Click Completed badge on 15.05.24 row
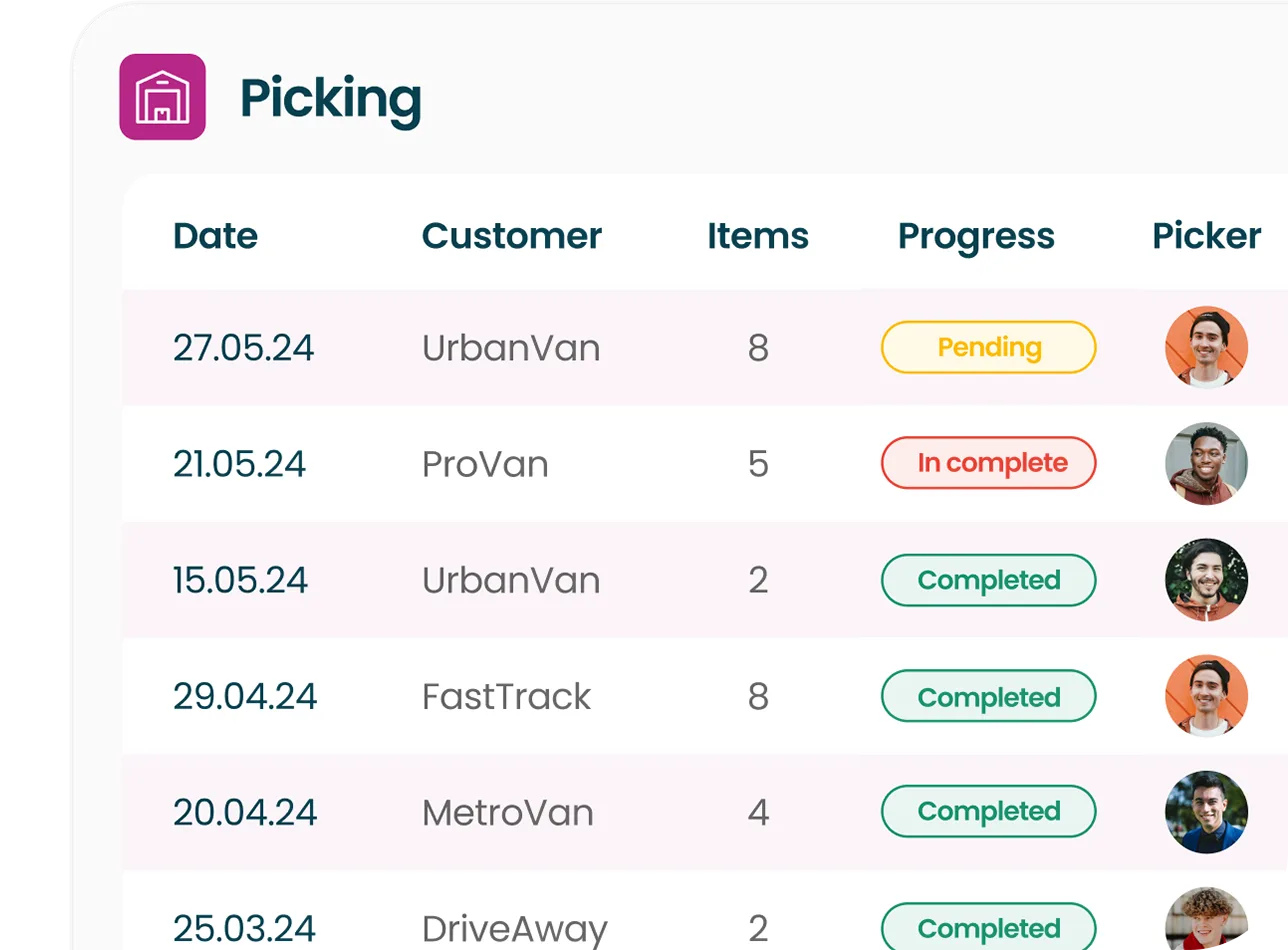 989,580
